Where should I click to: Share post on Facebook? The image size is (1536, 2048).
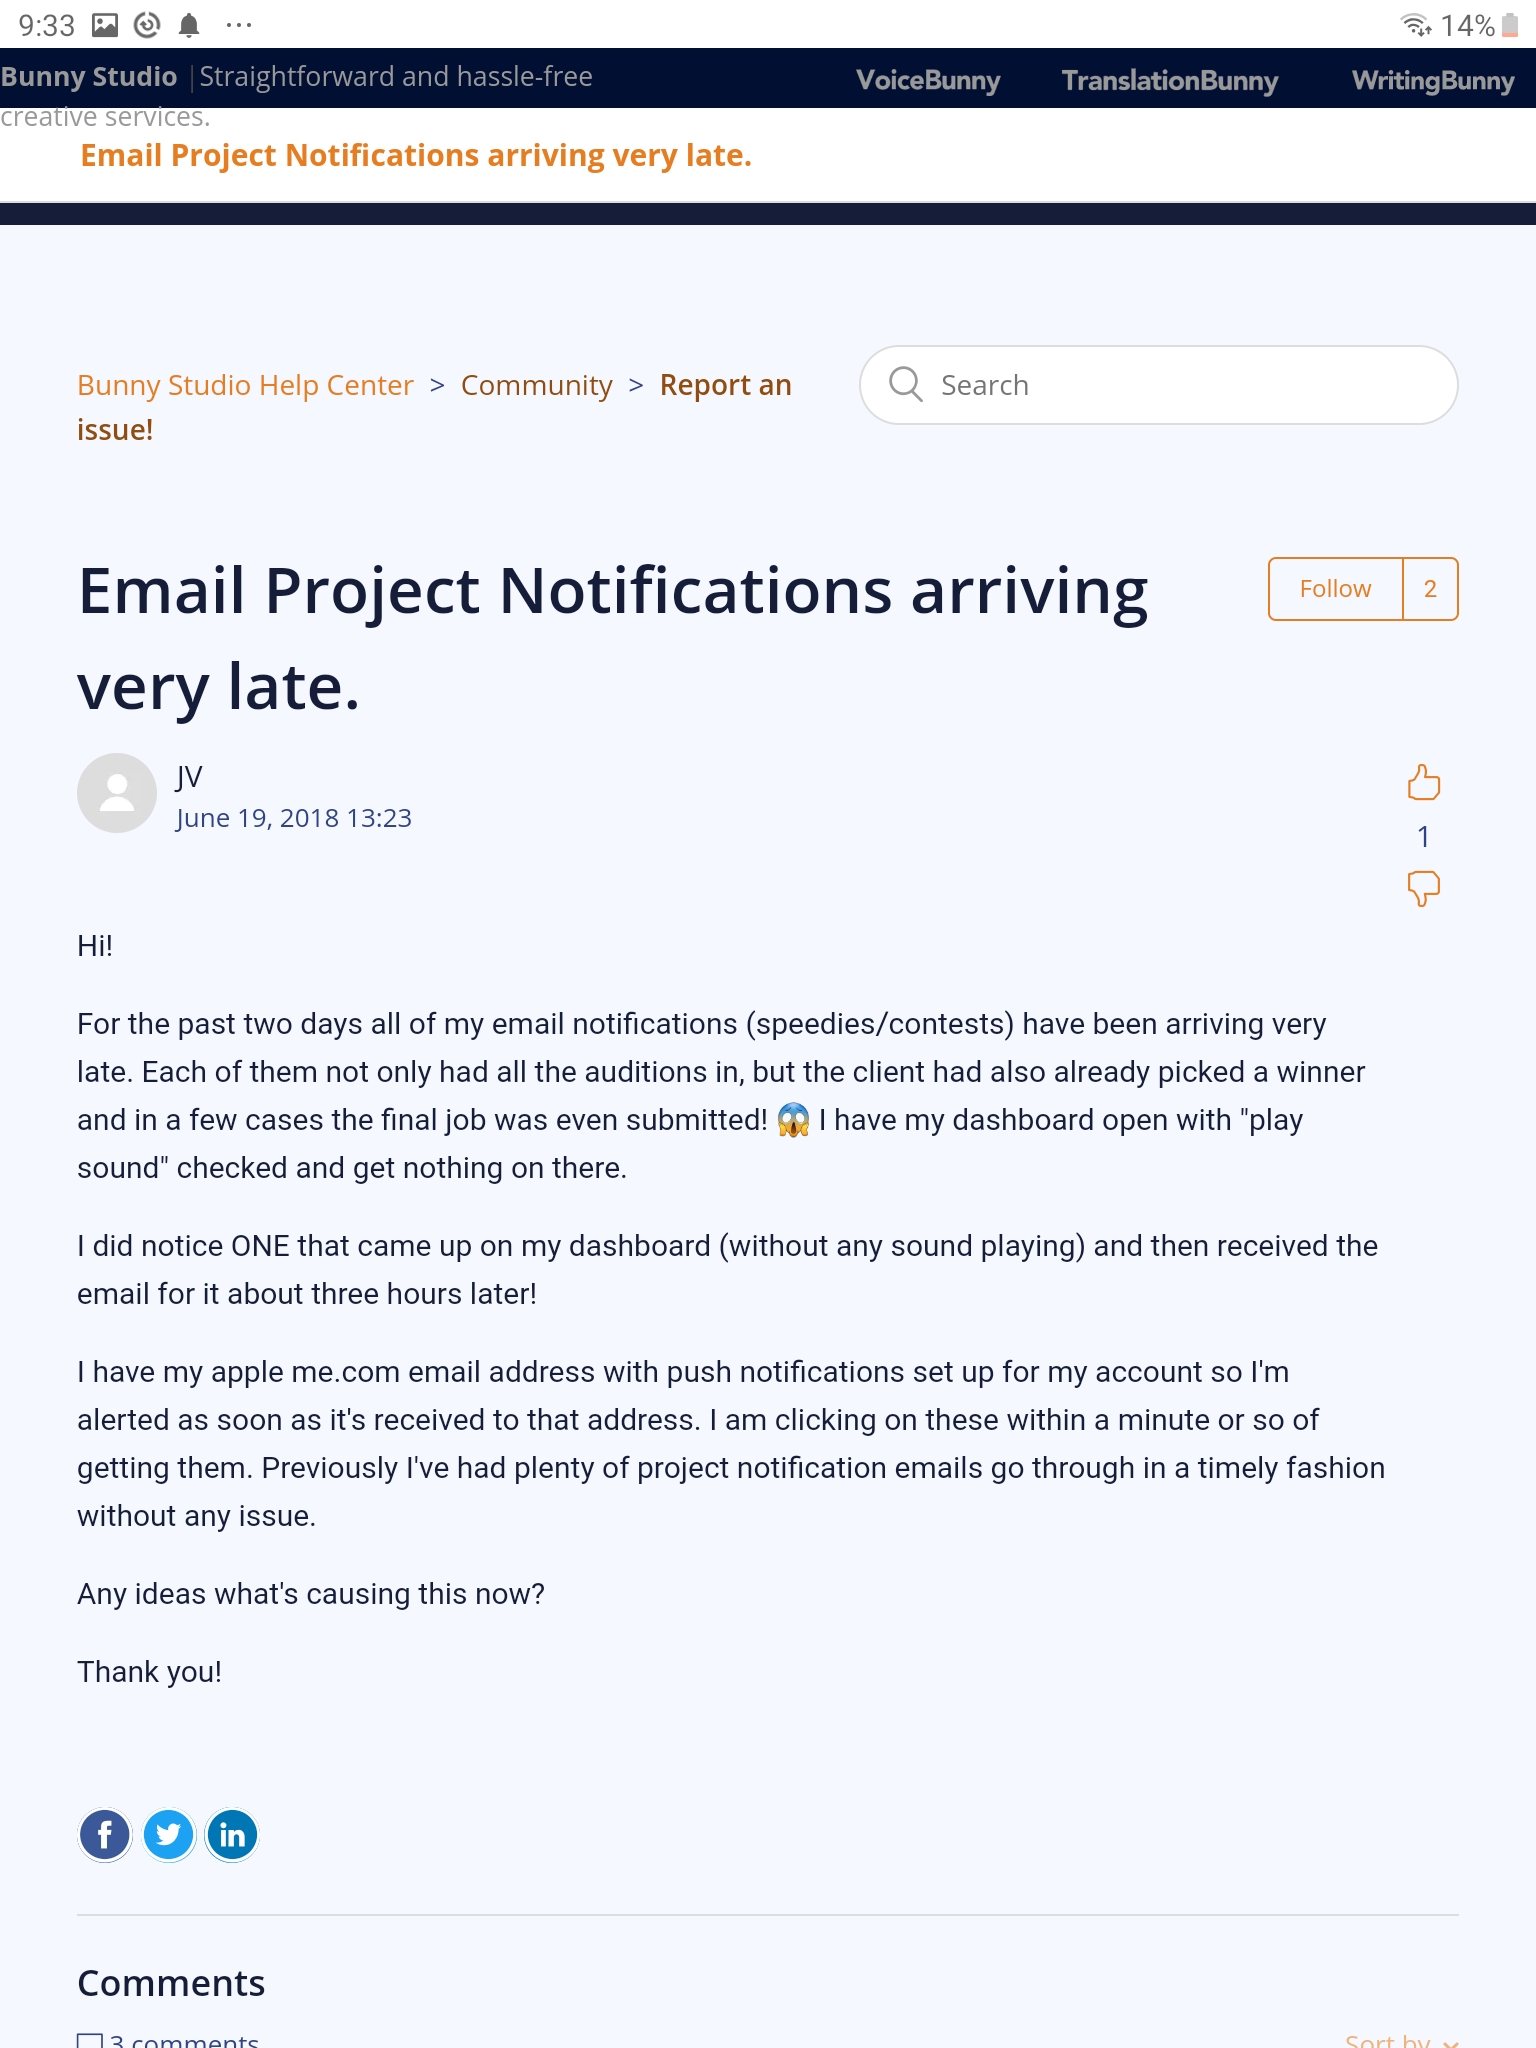105,1835
